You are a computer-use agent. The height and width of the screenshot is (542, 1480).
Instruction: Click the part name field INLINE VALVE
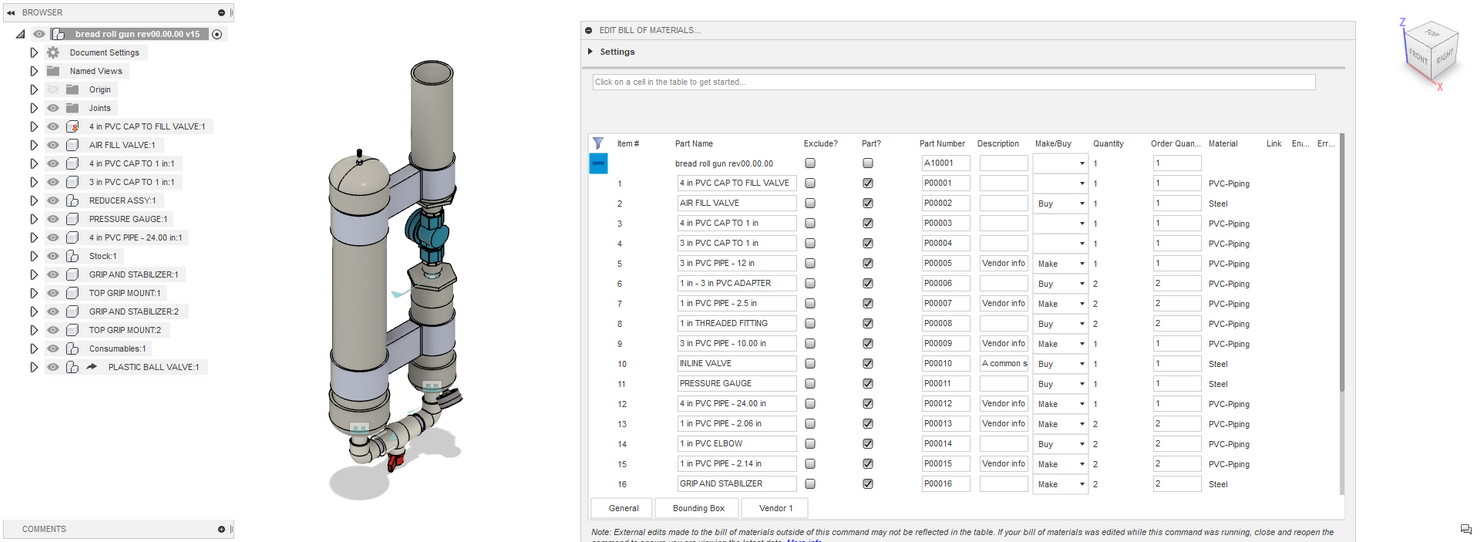736,363
